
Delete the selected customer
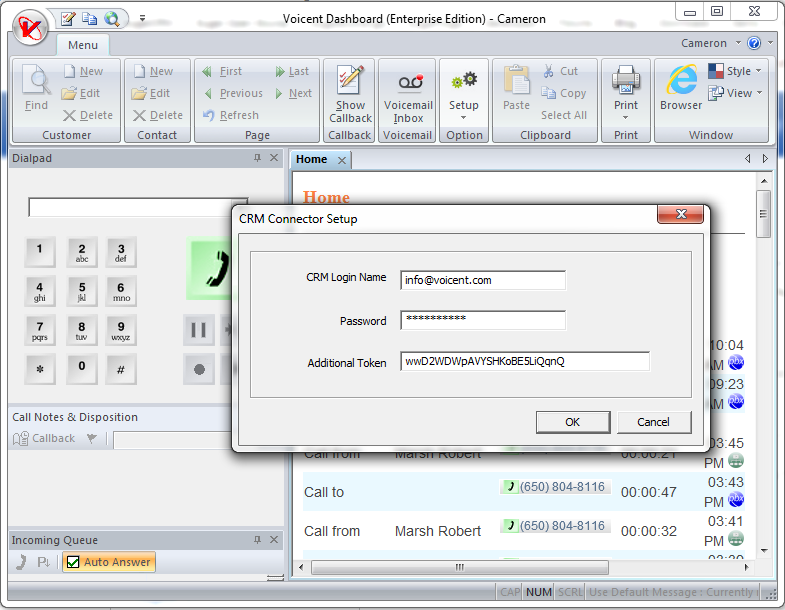88,115
